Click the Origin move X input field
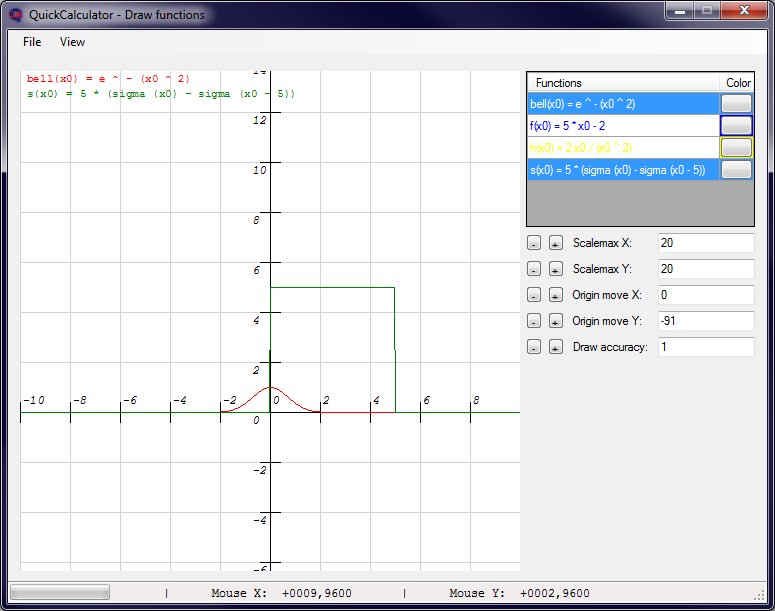This screenshot has width=775, height=611. (x=706, y=295)
